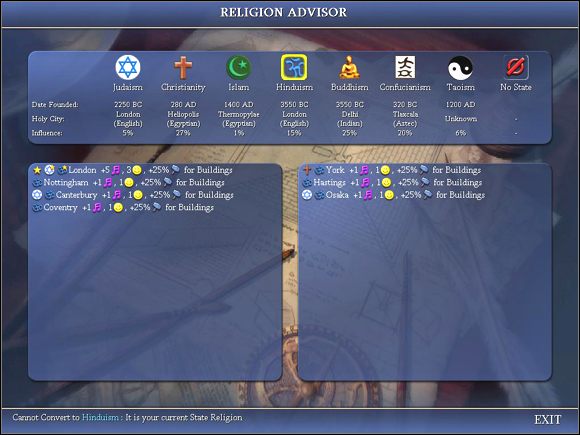Click the happy face icon in London row
The height and width of the screenshot is (435, 580).
[x=137, y=170]
